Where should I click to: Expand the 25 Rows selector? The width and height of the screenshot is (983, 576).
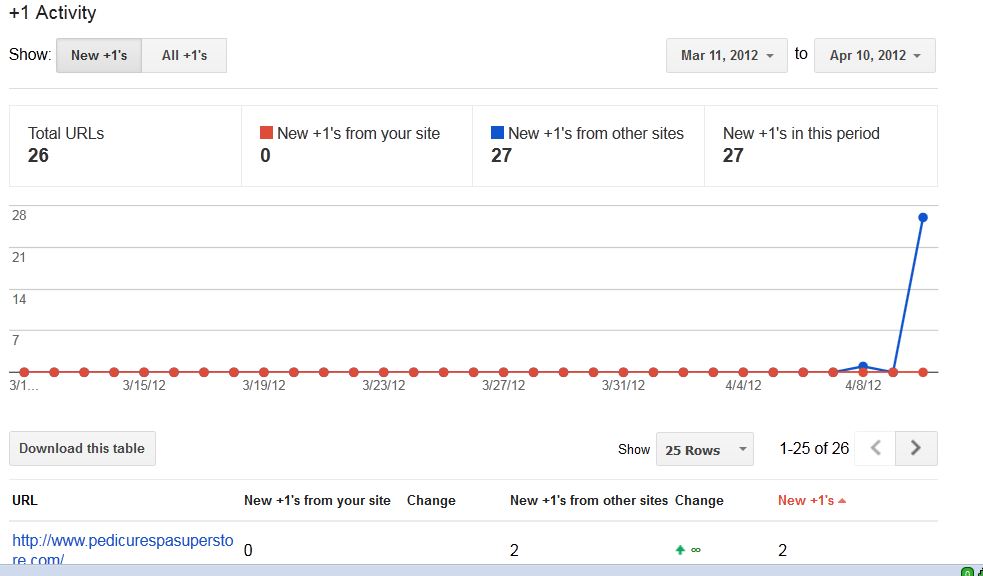point(705,449)
